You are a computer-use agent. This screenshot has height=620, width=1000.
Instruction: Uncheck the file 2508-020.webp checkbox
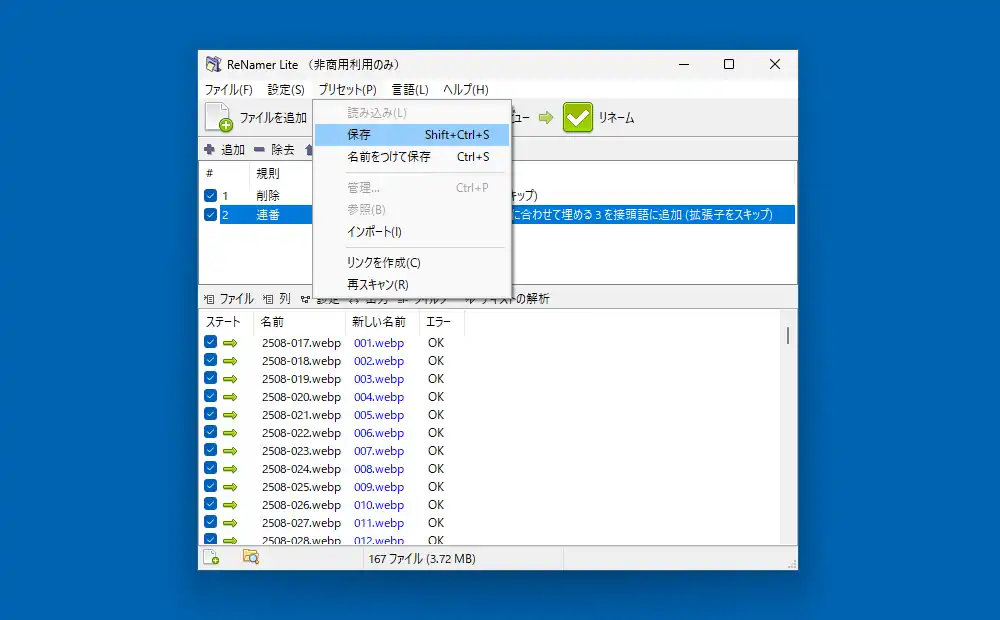pyautogui.click(x=210, y=397)
